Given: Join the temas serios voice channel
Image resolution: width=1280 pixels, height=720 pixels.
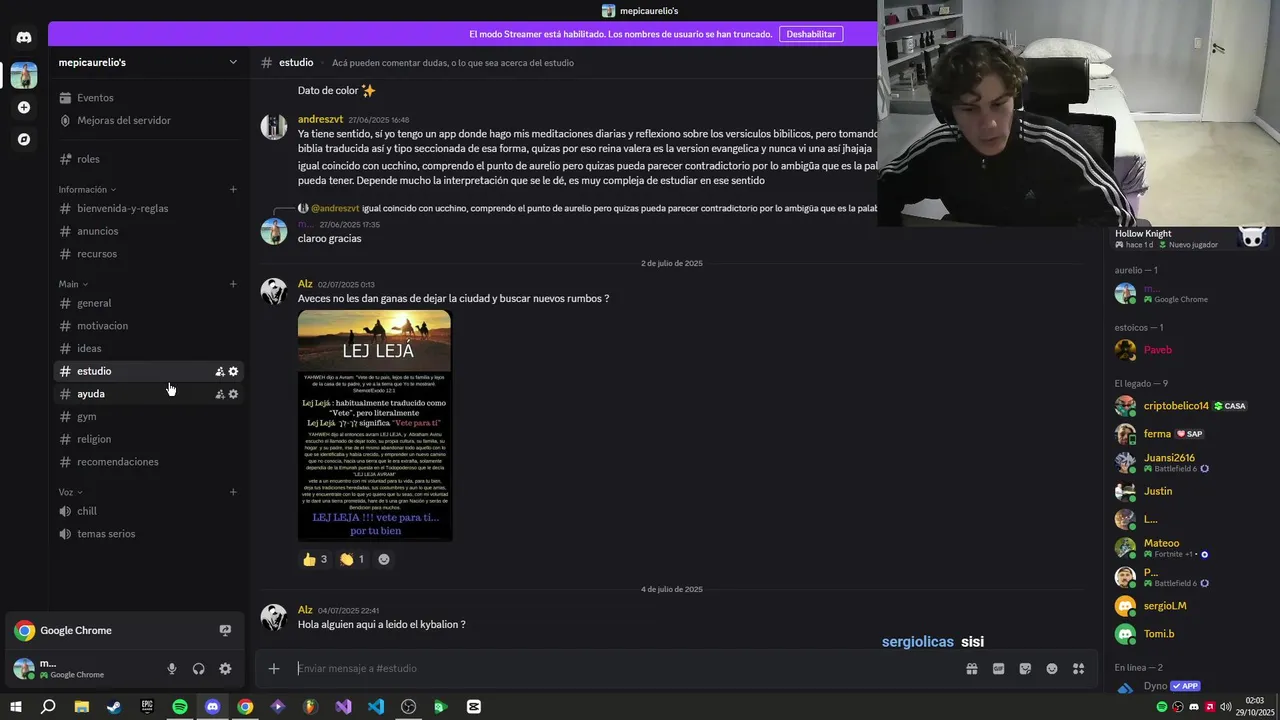Looking at the screenshot, I should 148,534.
